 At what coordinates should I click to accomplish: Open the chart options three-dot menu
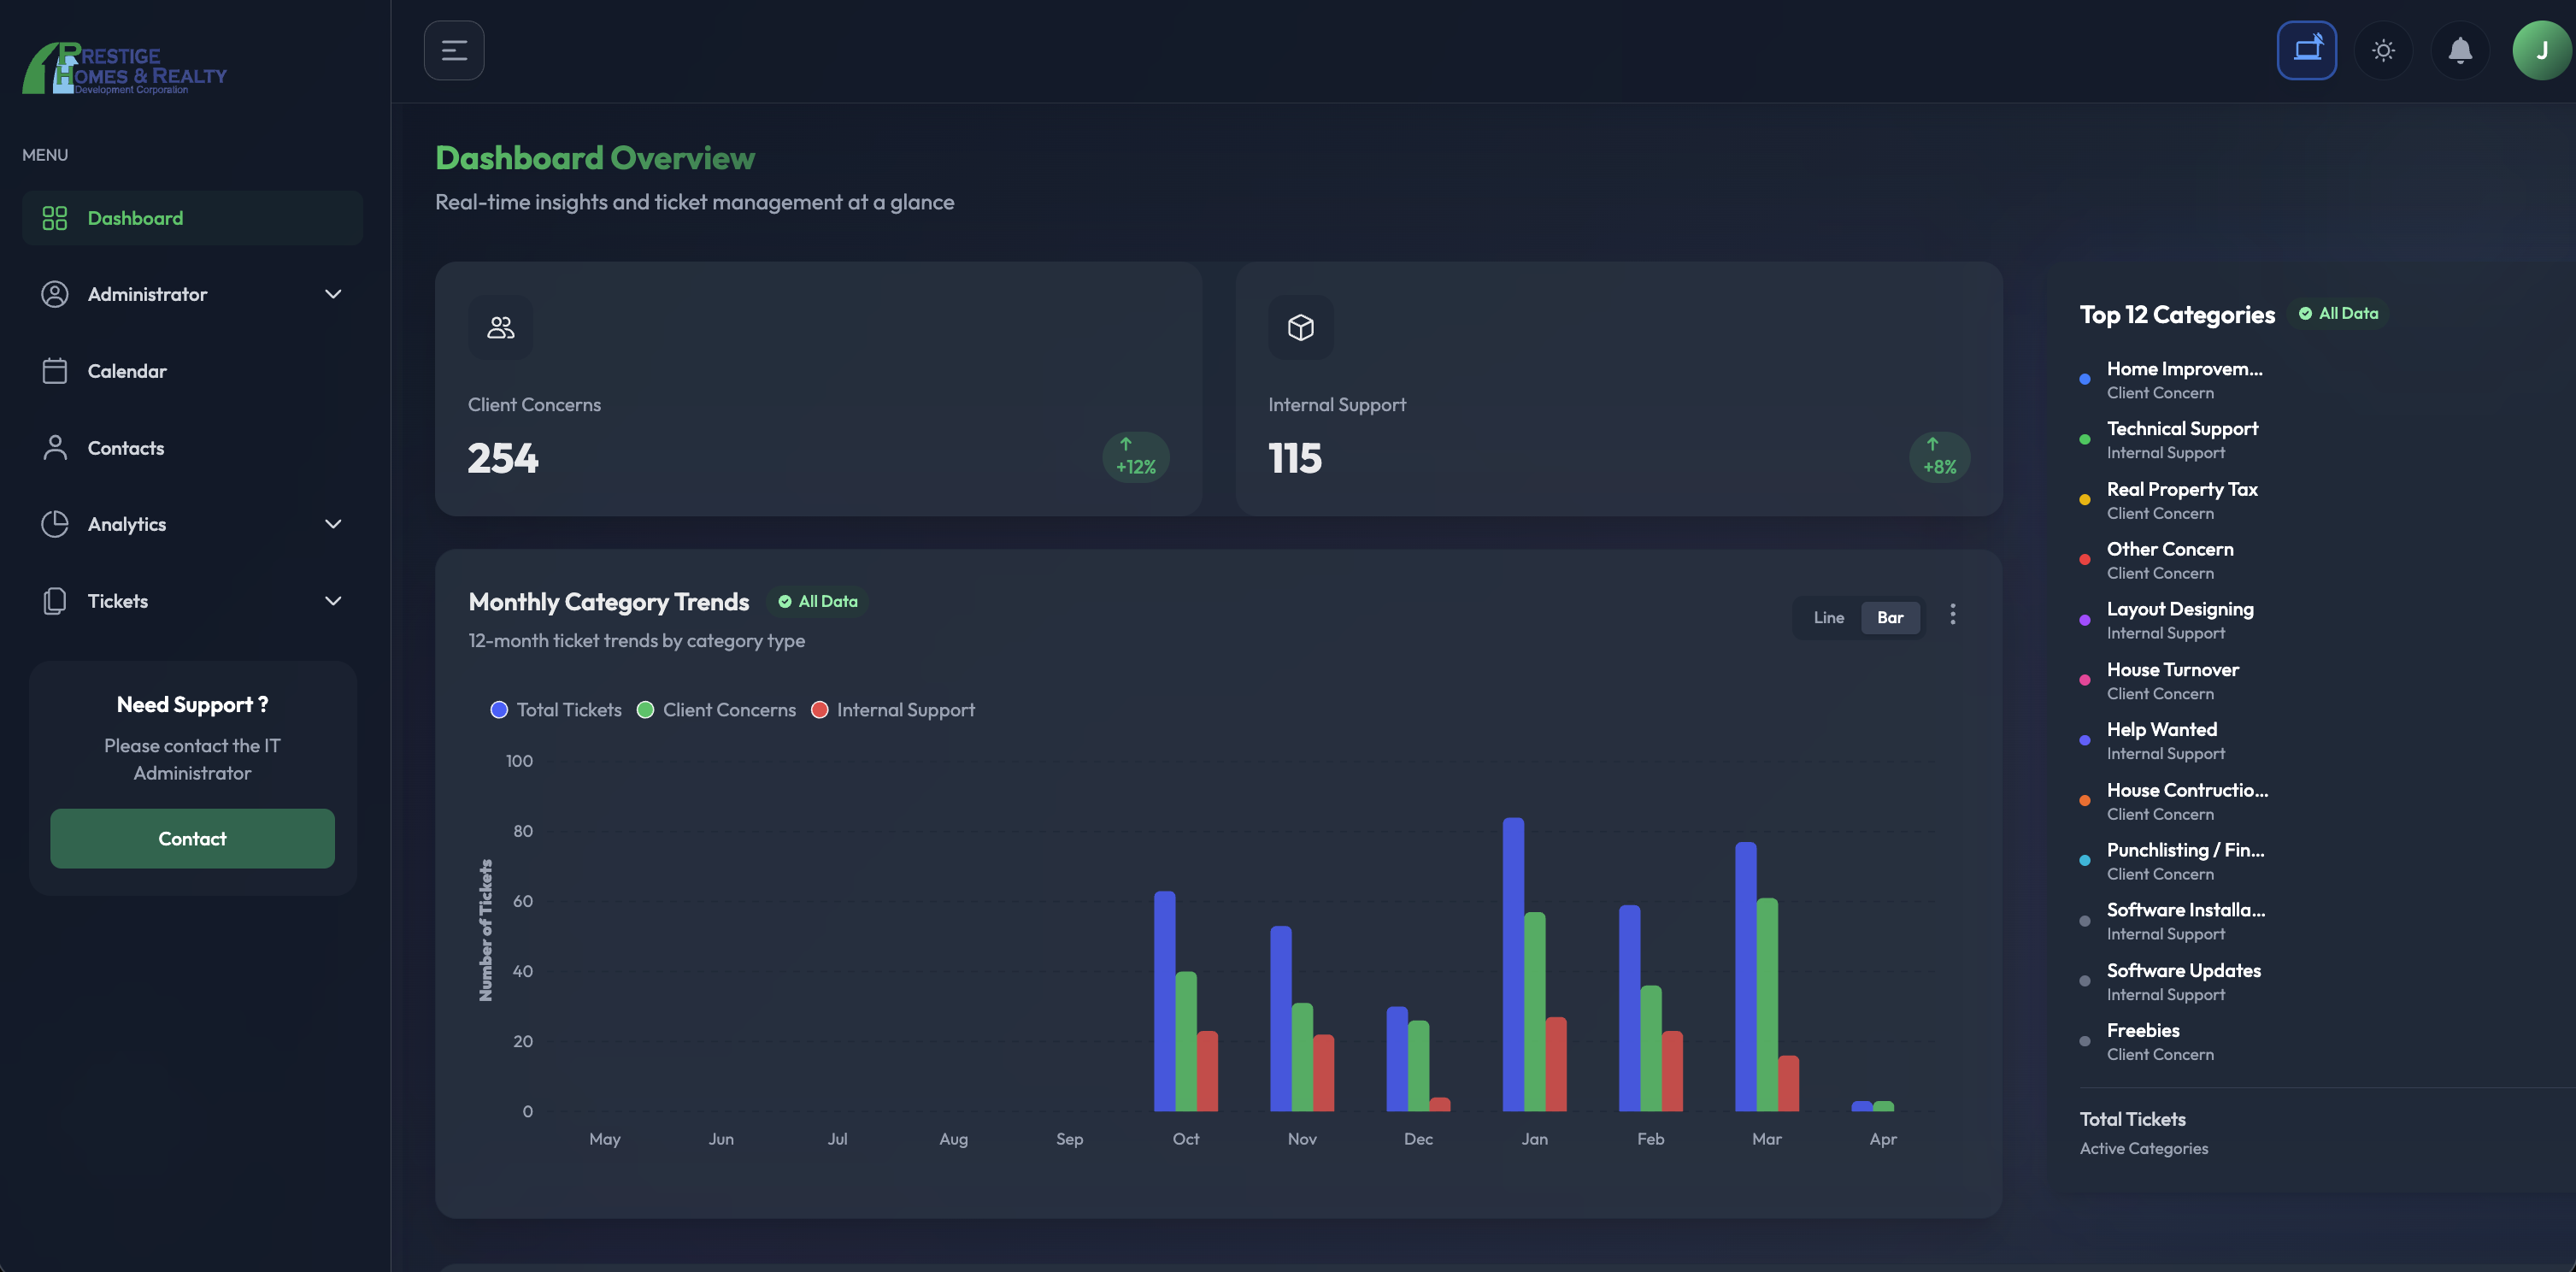click(x=1952, y=615)
